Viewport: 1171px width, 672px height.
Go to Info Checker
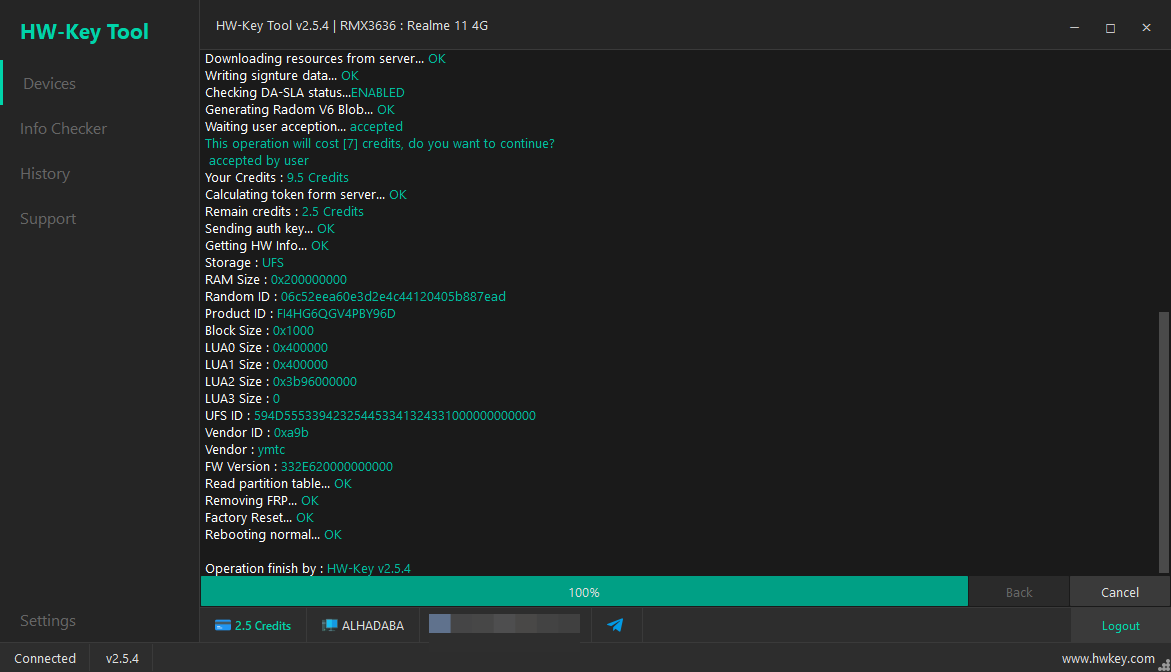[x=63, y=128]
